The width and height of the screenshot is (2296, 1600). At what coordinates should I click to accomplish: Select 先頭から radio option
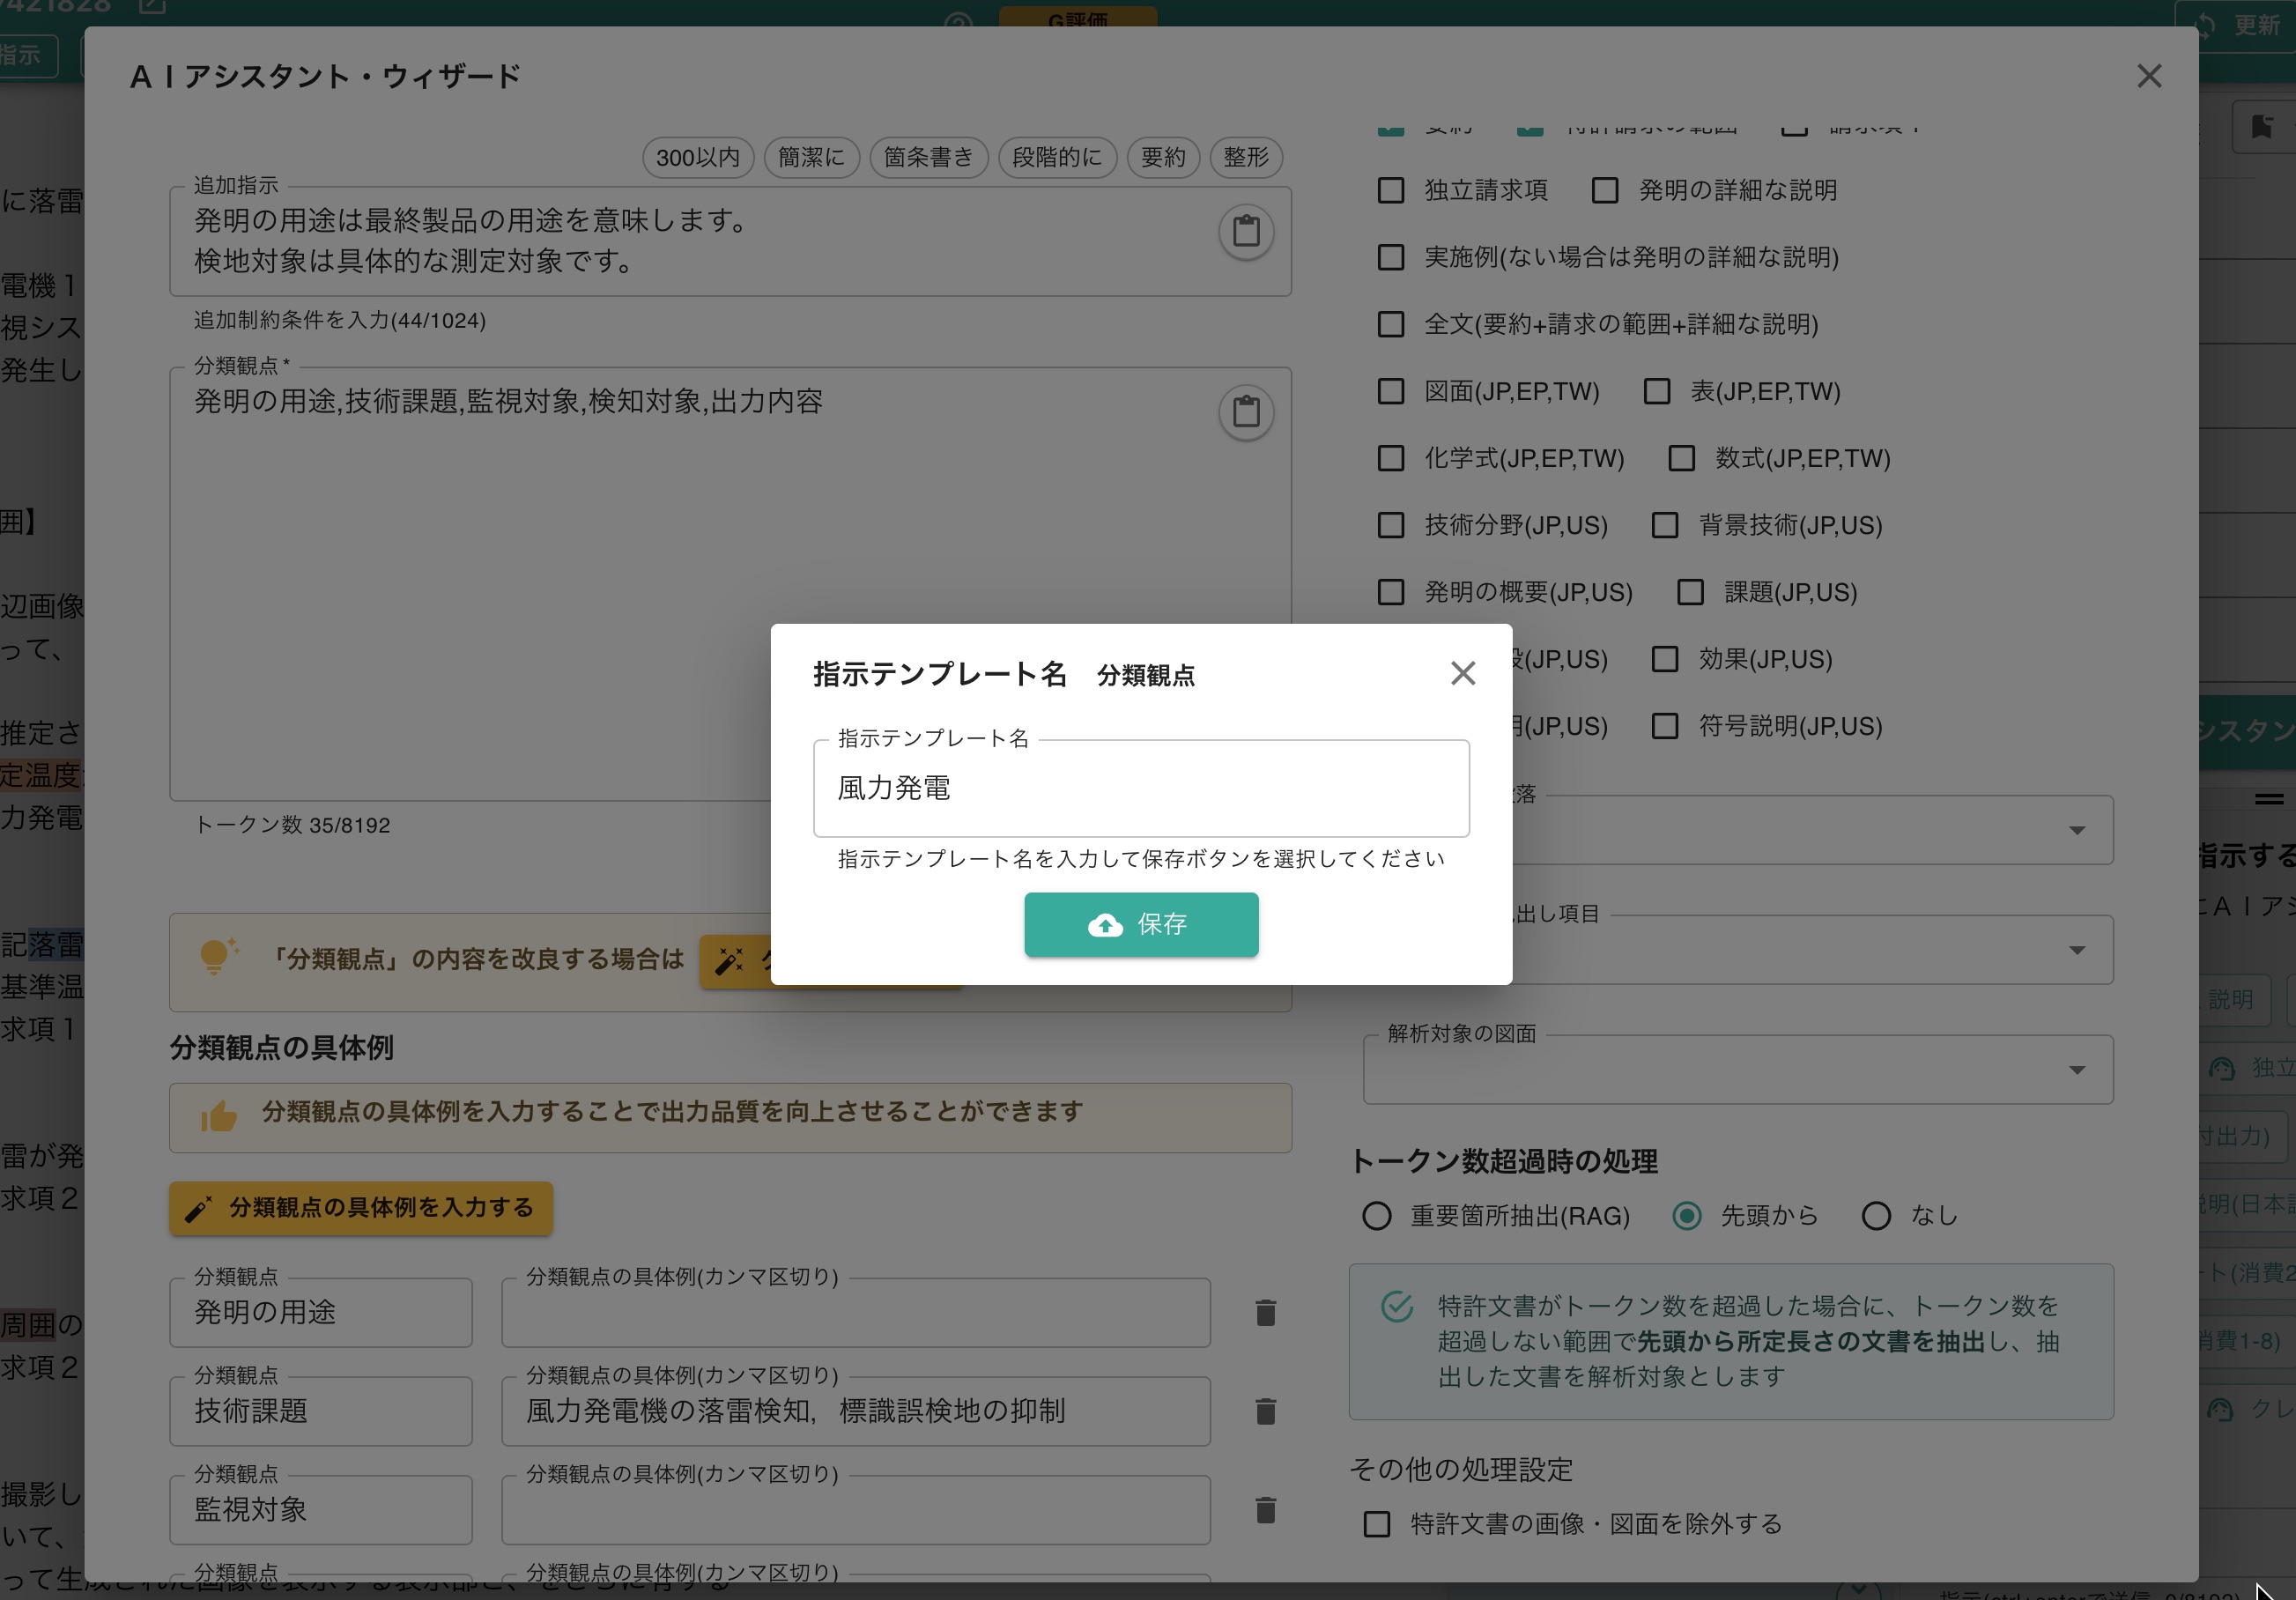coord(1687,1216)
